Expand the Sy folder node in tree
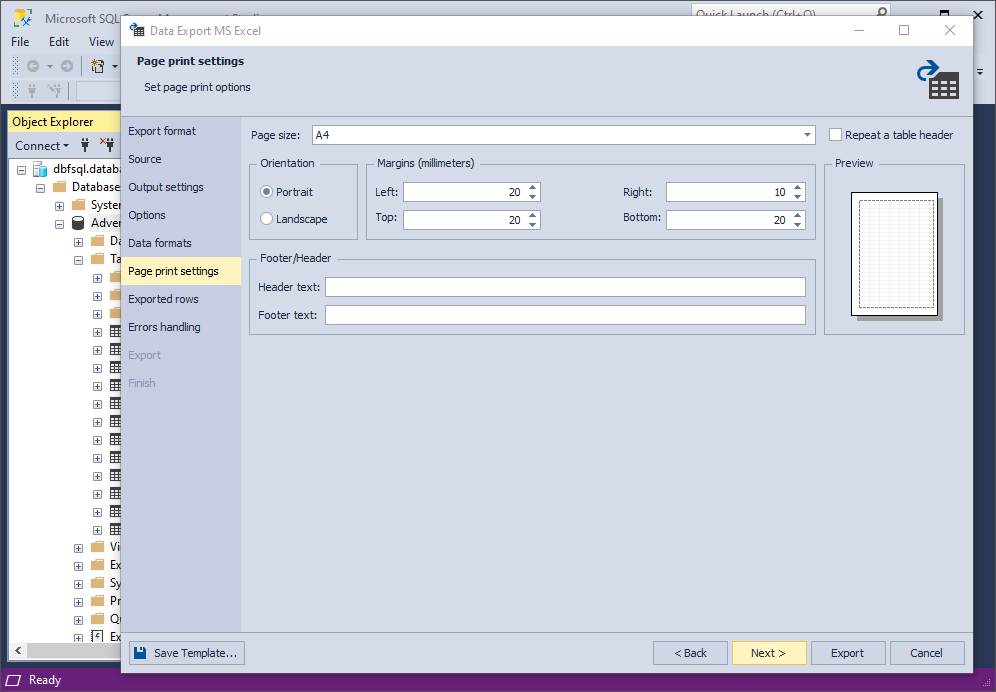This screenshot has height=692, width=996. pos(78,584)
